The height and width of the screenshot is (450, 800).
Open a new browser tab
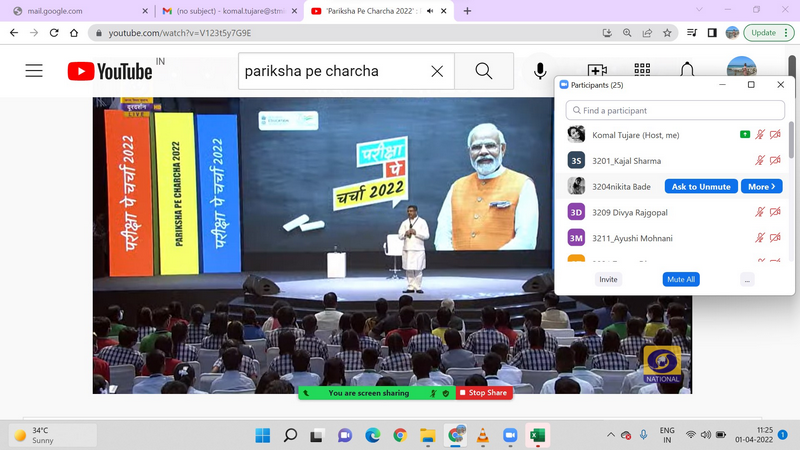[x=467, y=11]
